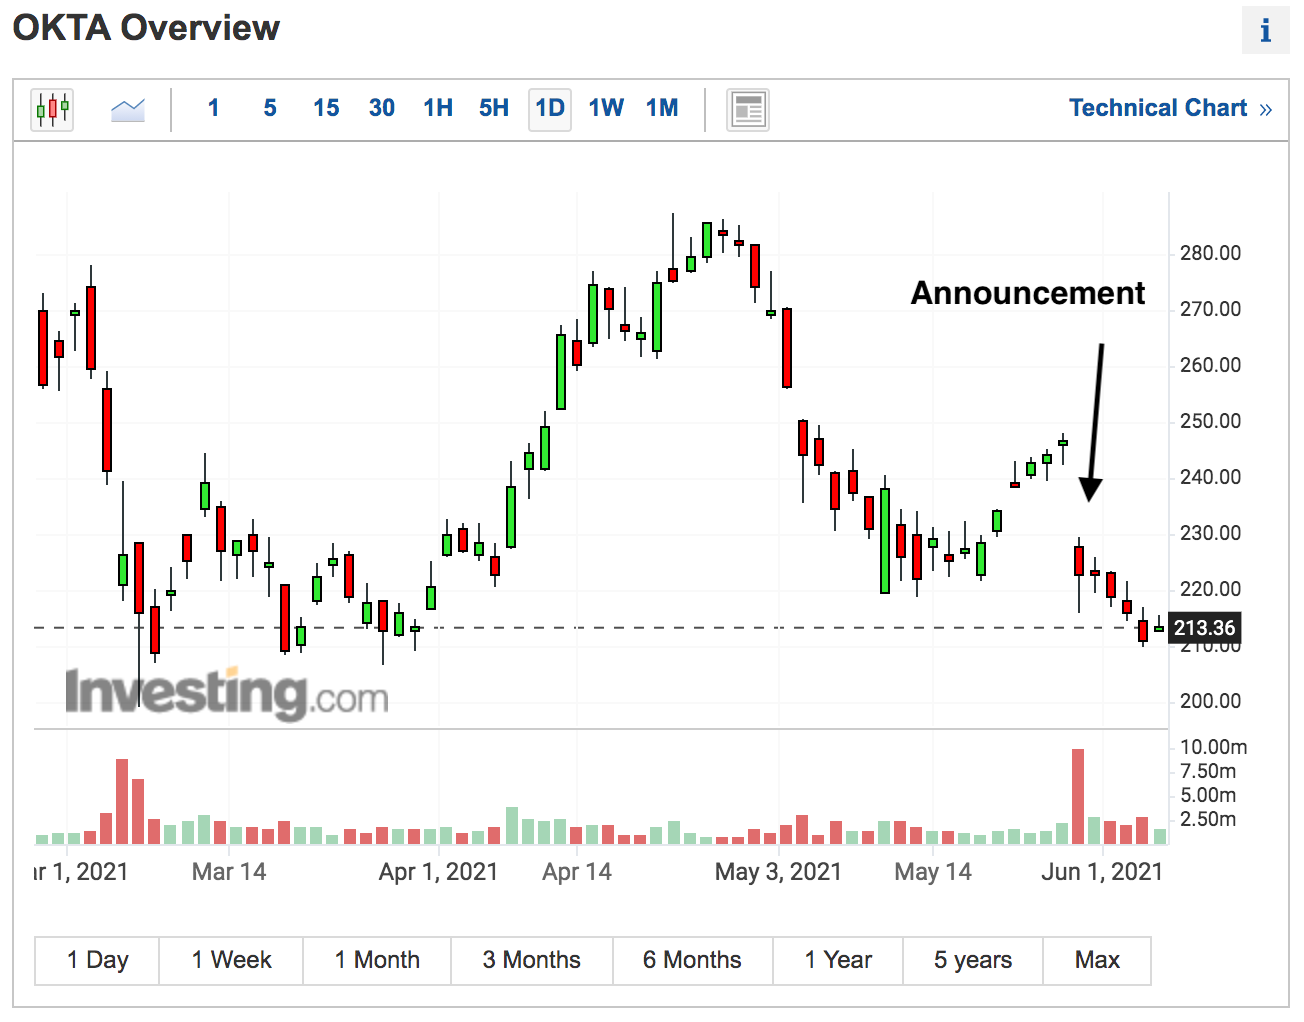
Task: Switch to the area line chart icon
Action: [127, 109]
